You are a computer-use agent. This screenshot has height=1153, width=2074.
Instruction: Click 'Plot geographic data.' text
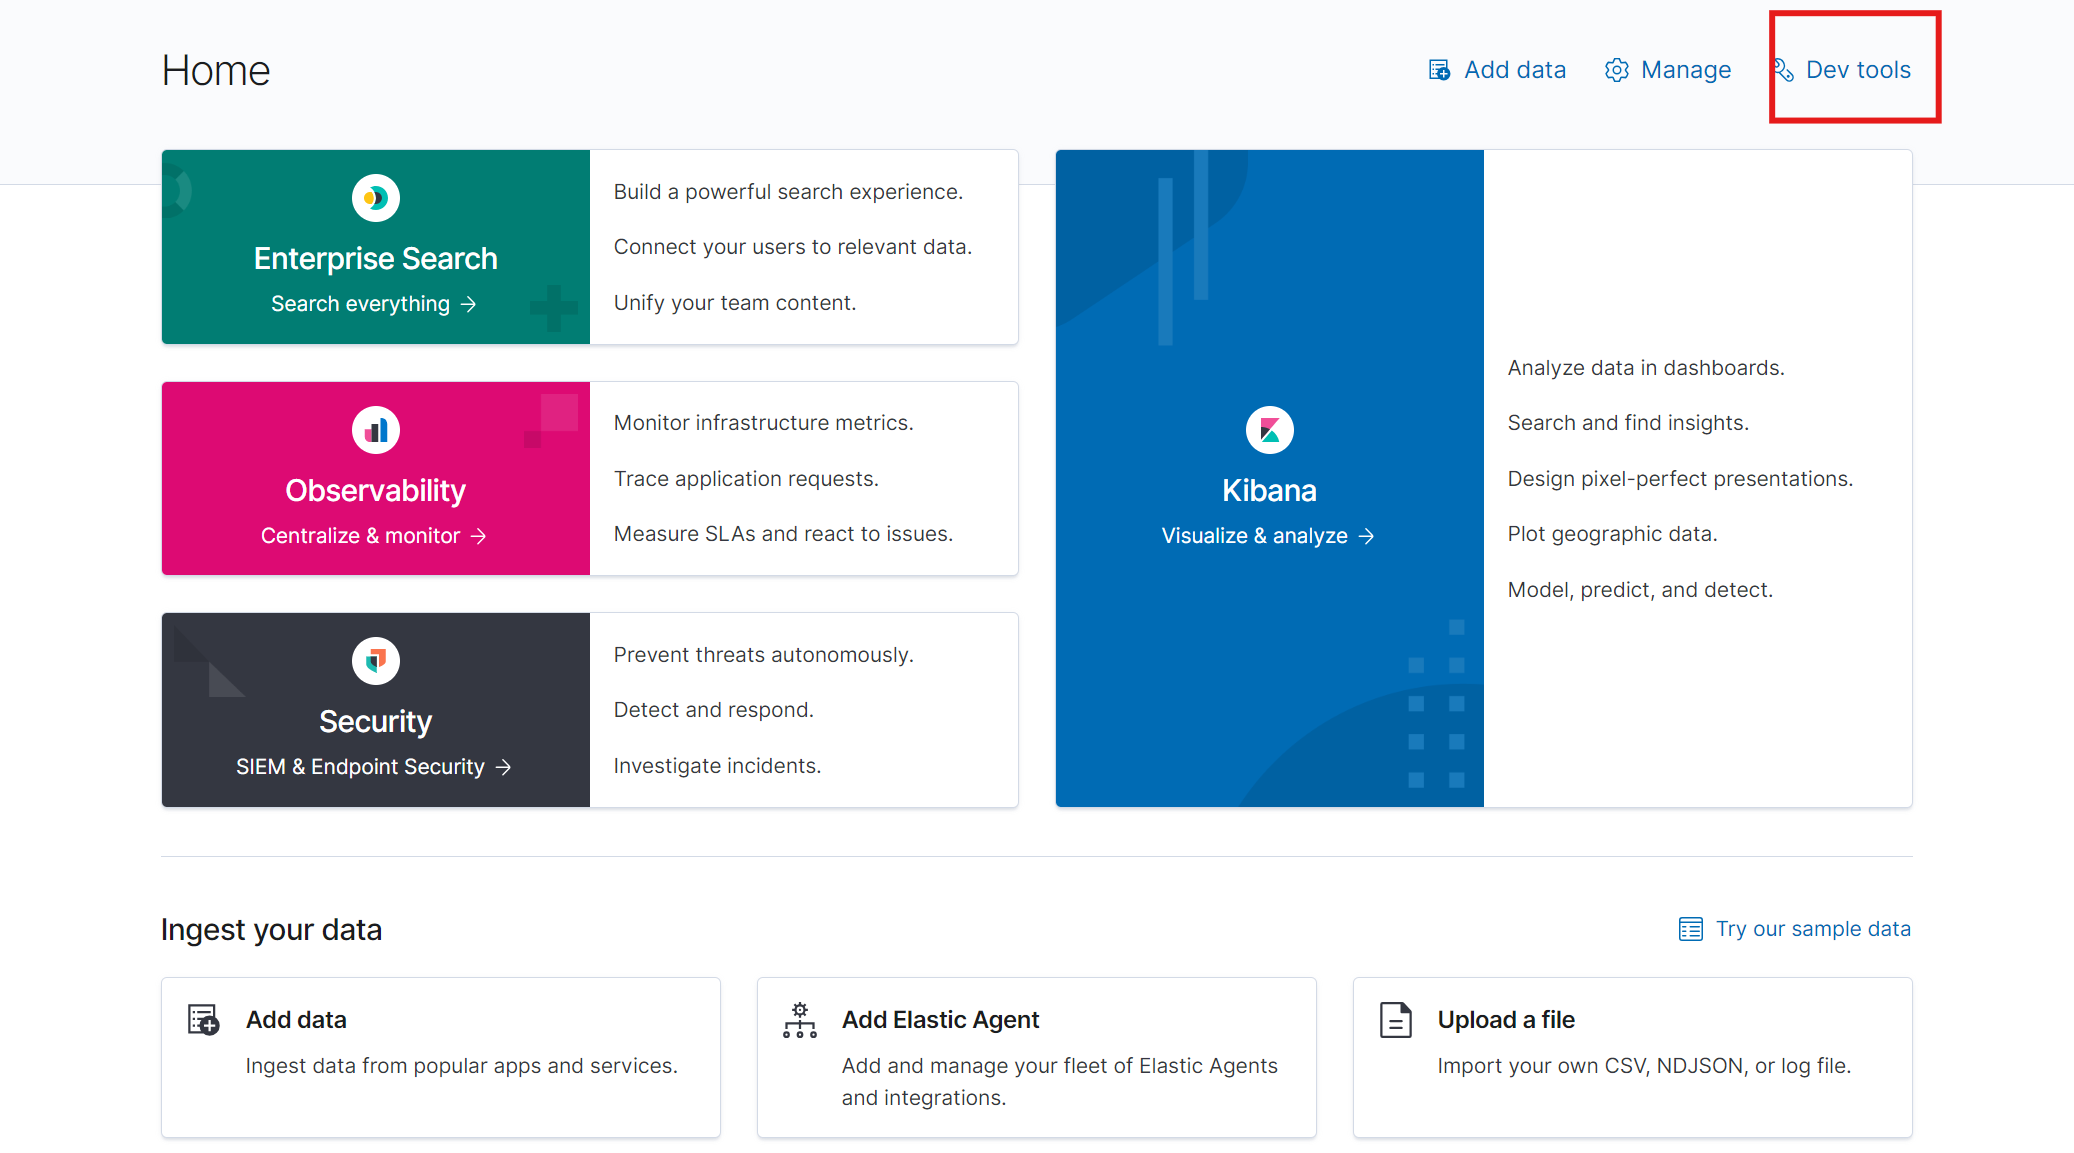click(x=1613, y=534)
